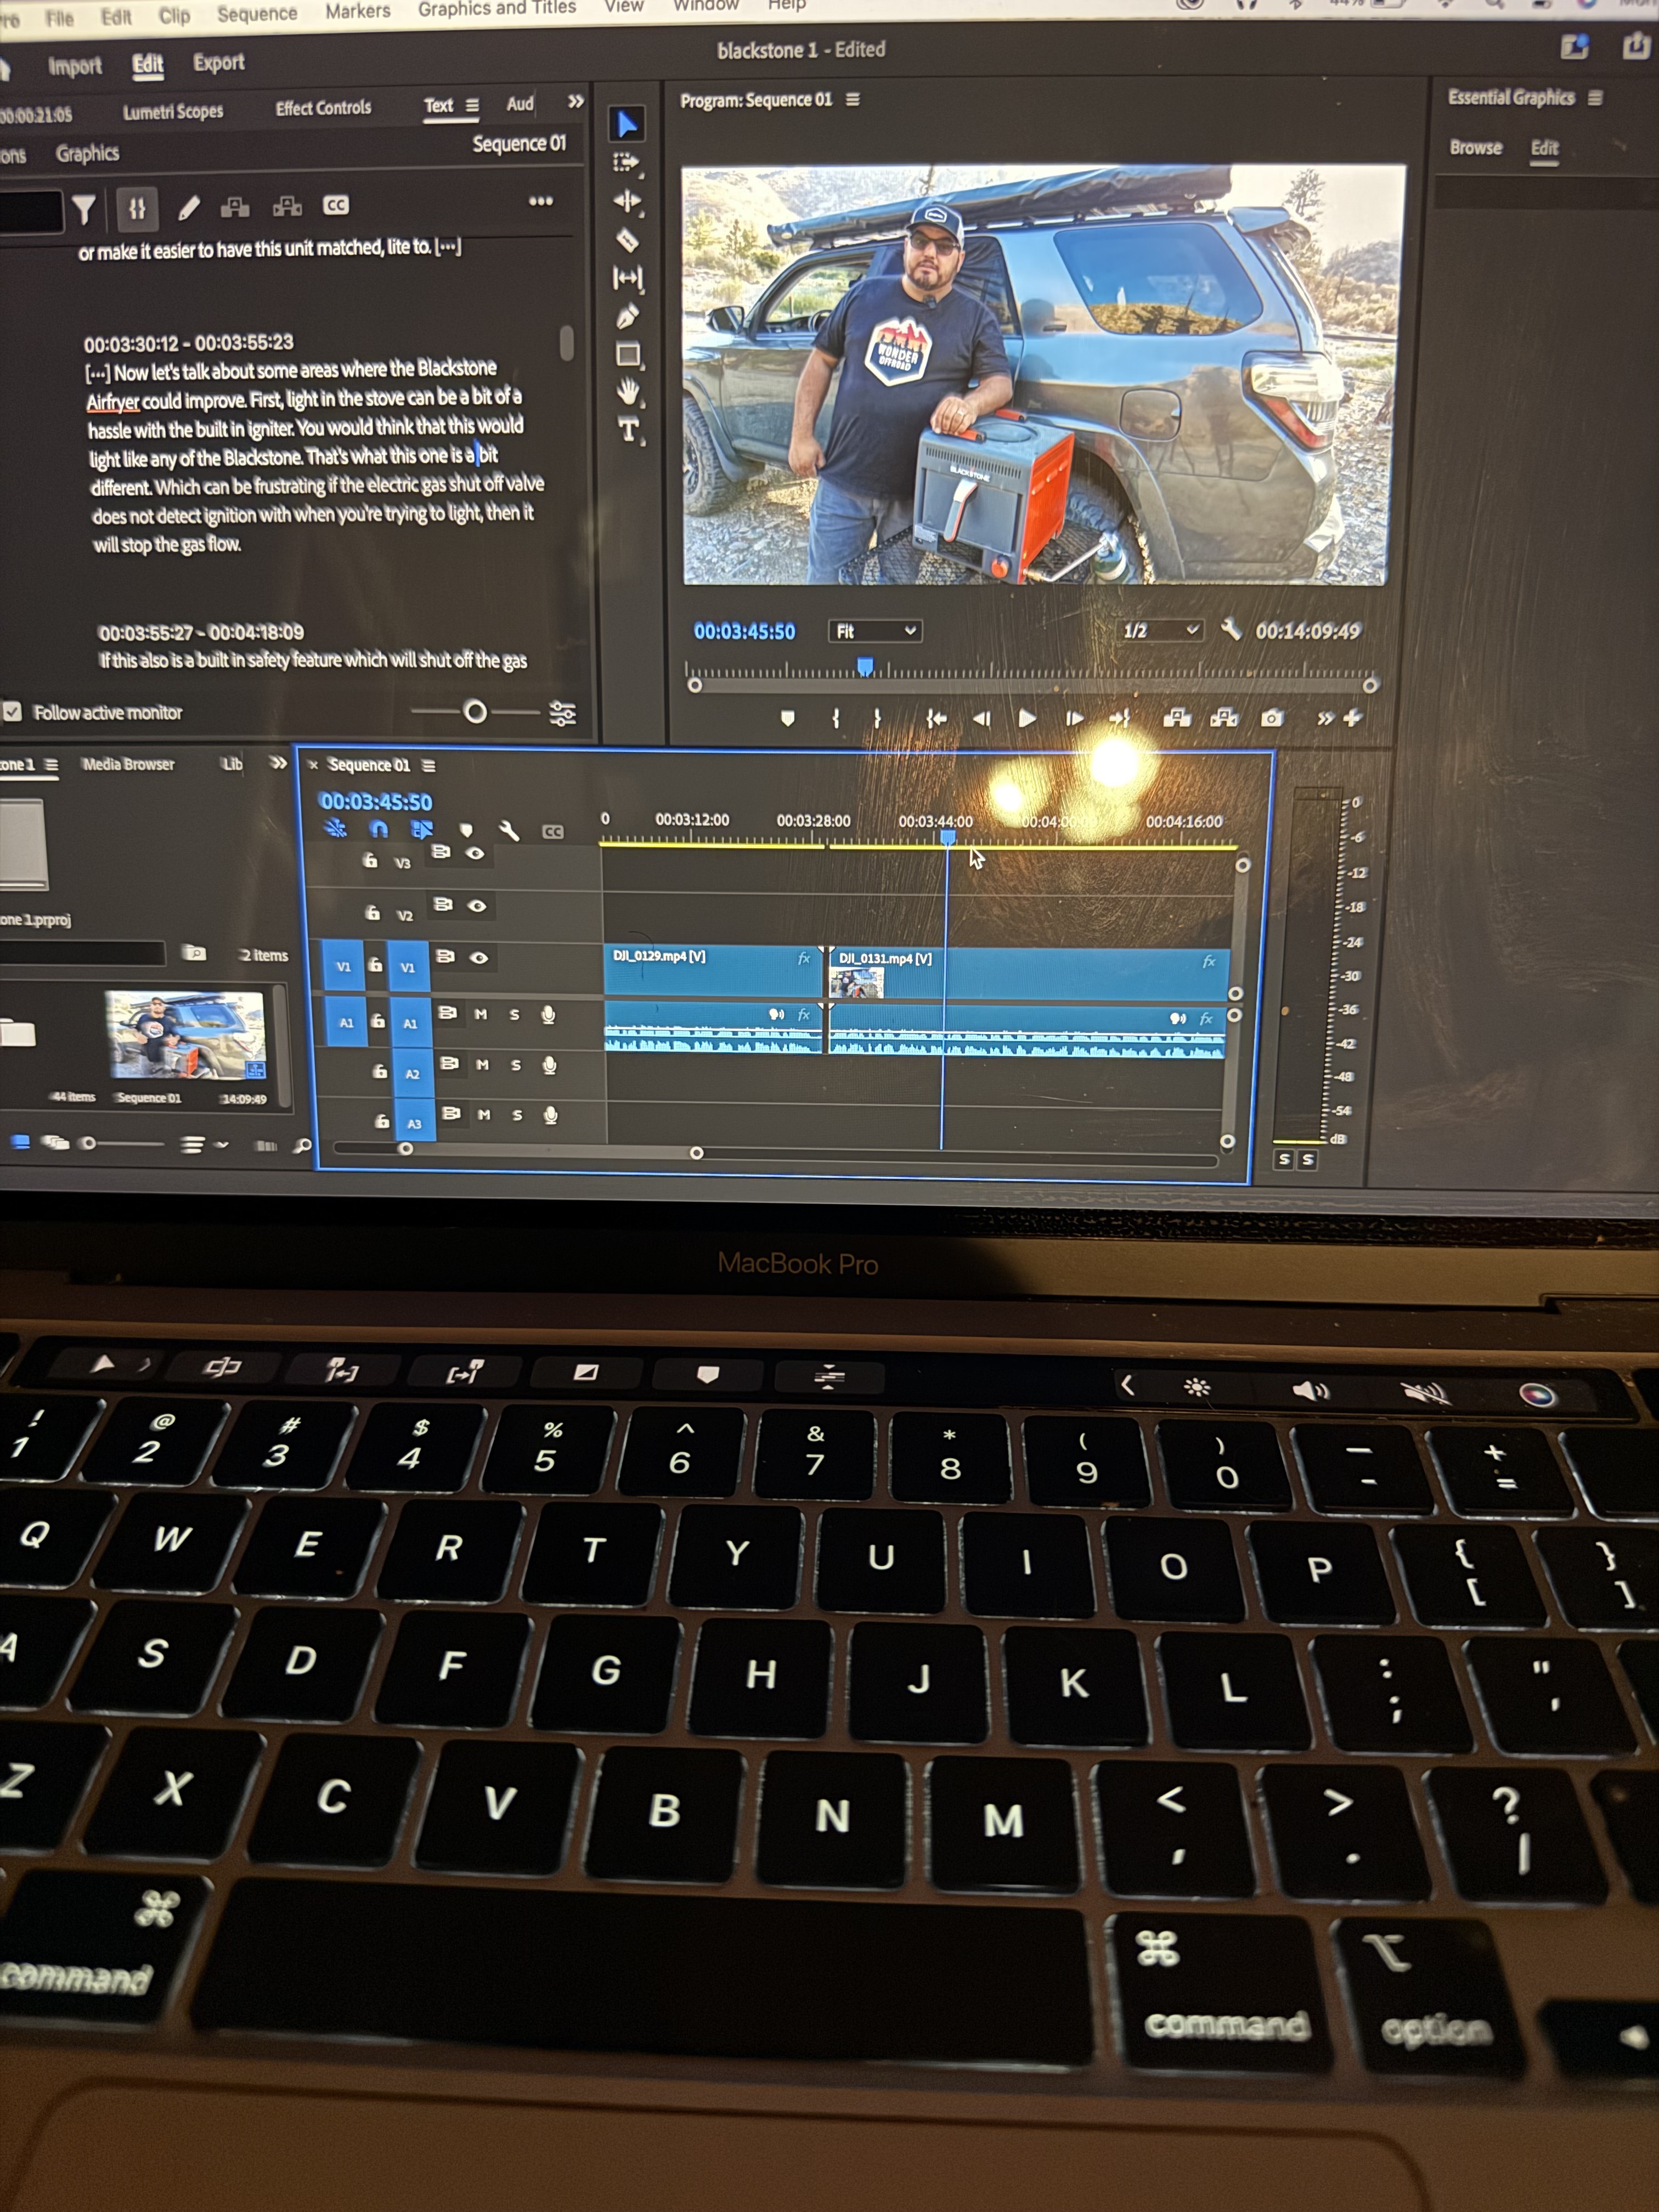Viewport: 1659px width, 2212px height.
Task: Click the Program monitor playhead marker
Action: click(x=866, y=667)
